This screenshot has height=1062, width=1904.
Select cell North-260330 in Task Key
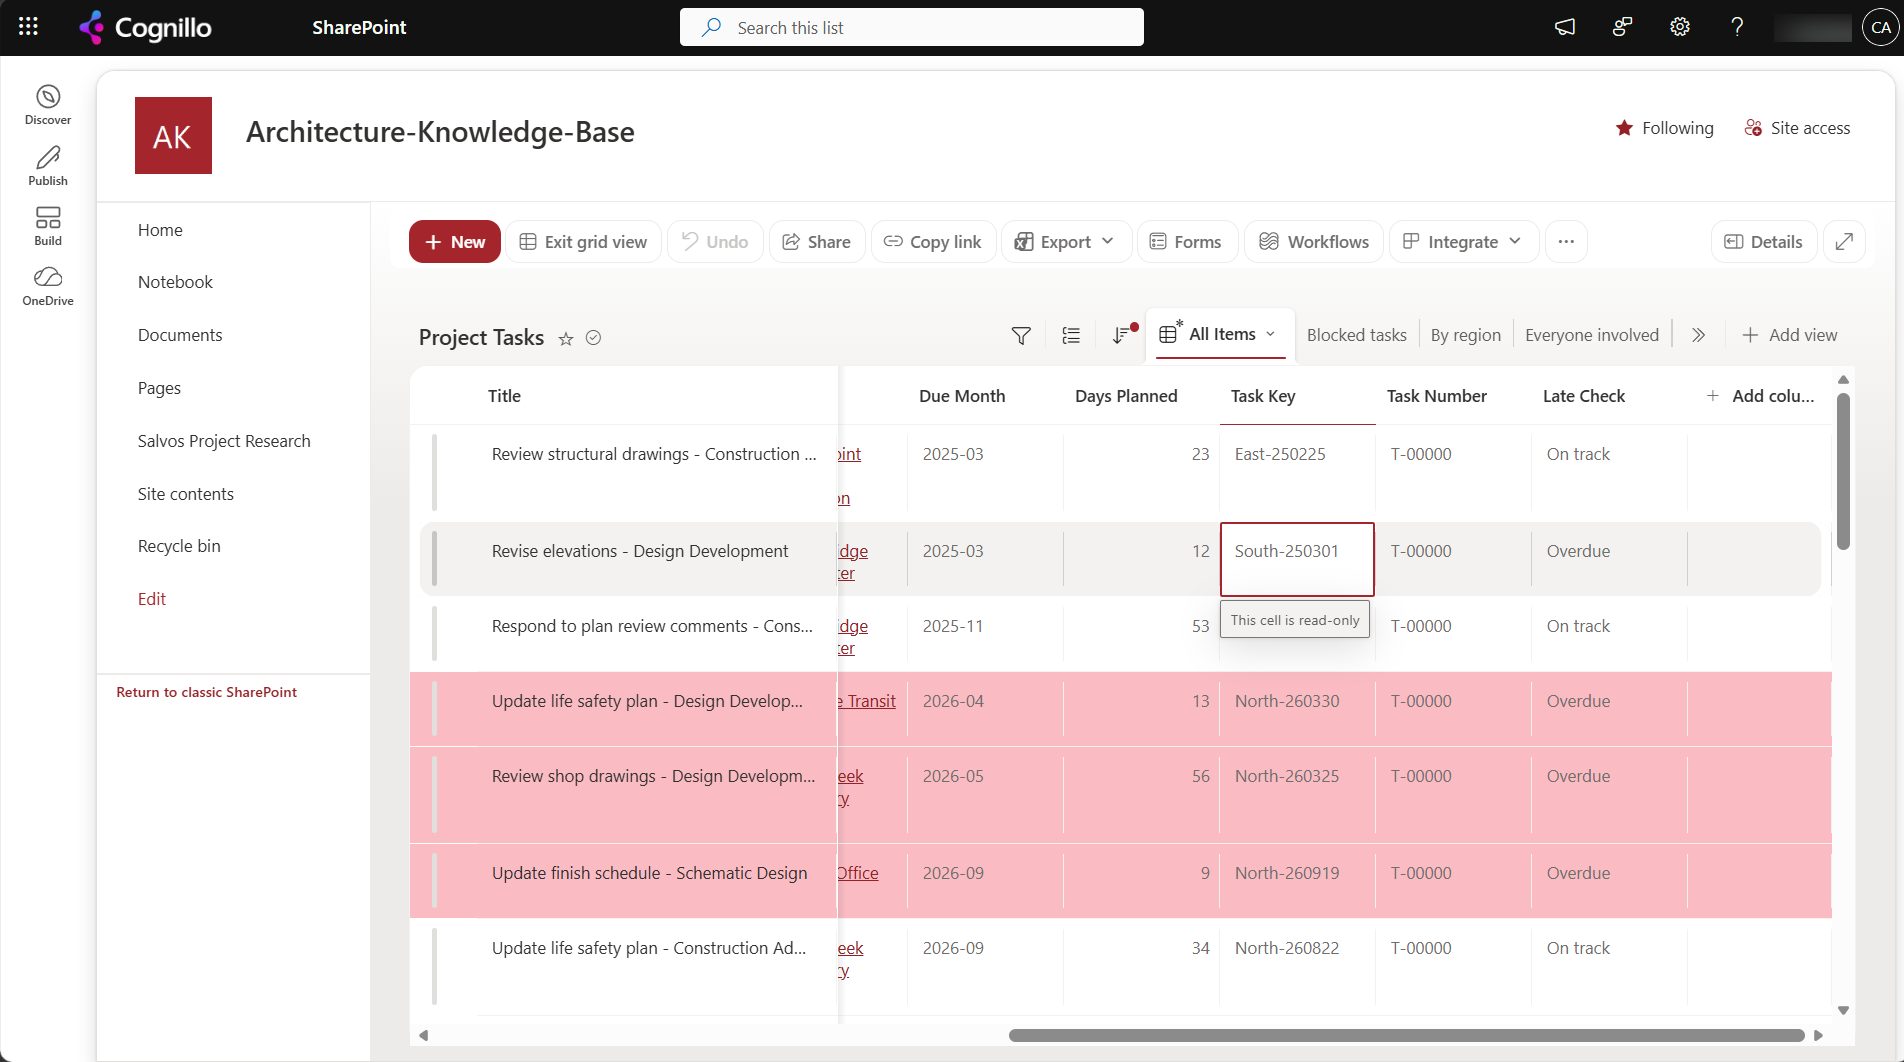pos(1297,708)
